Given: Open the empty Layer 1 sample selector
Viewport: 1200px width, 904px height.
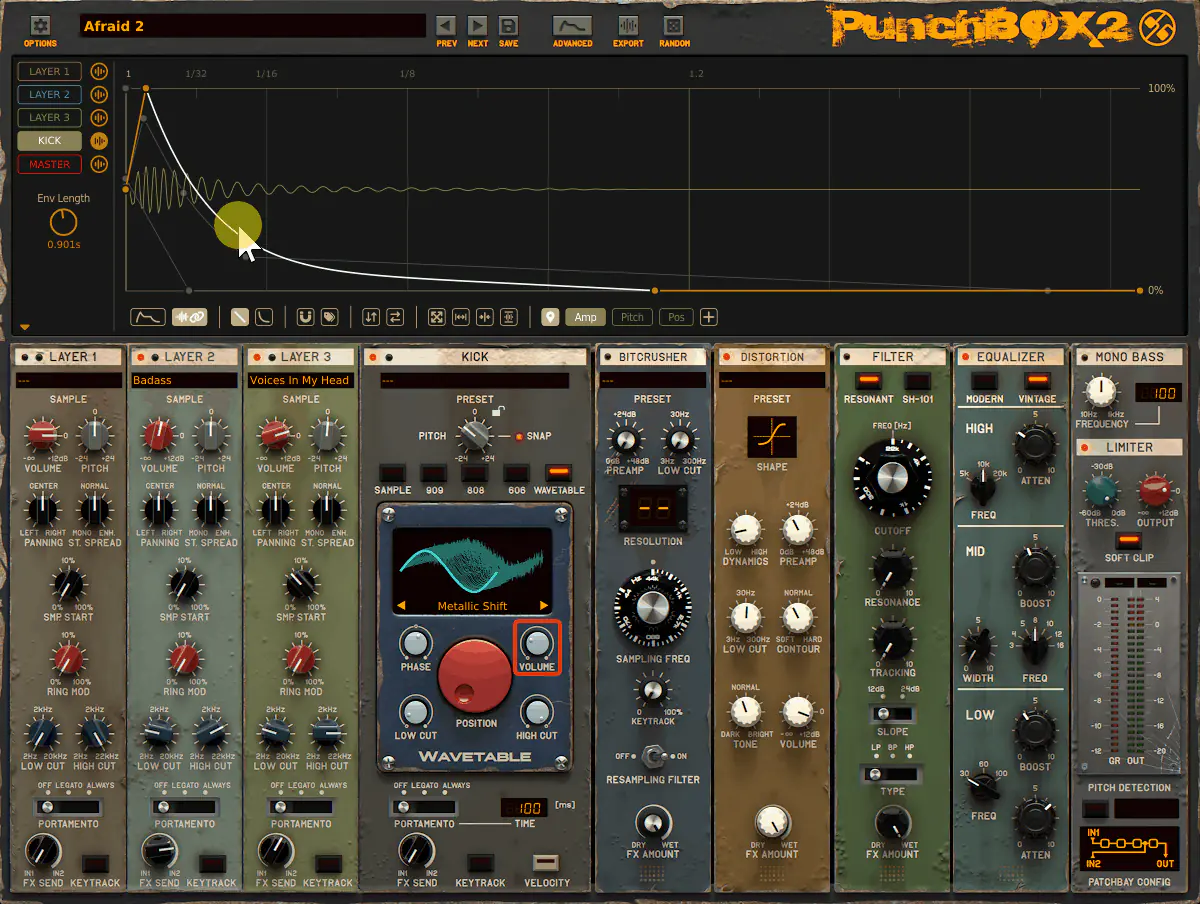Looking at the screenshot, I should coord(69,380).
